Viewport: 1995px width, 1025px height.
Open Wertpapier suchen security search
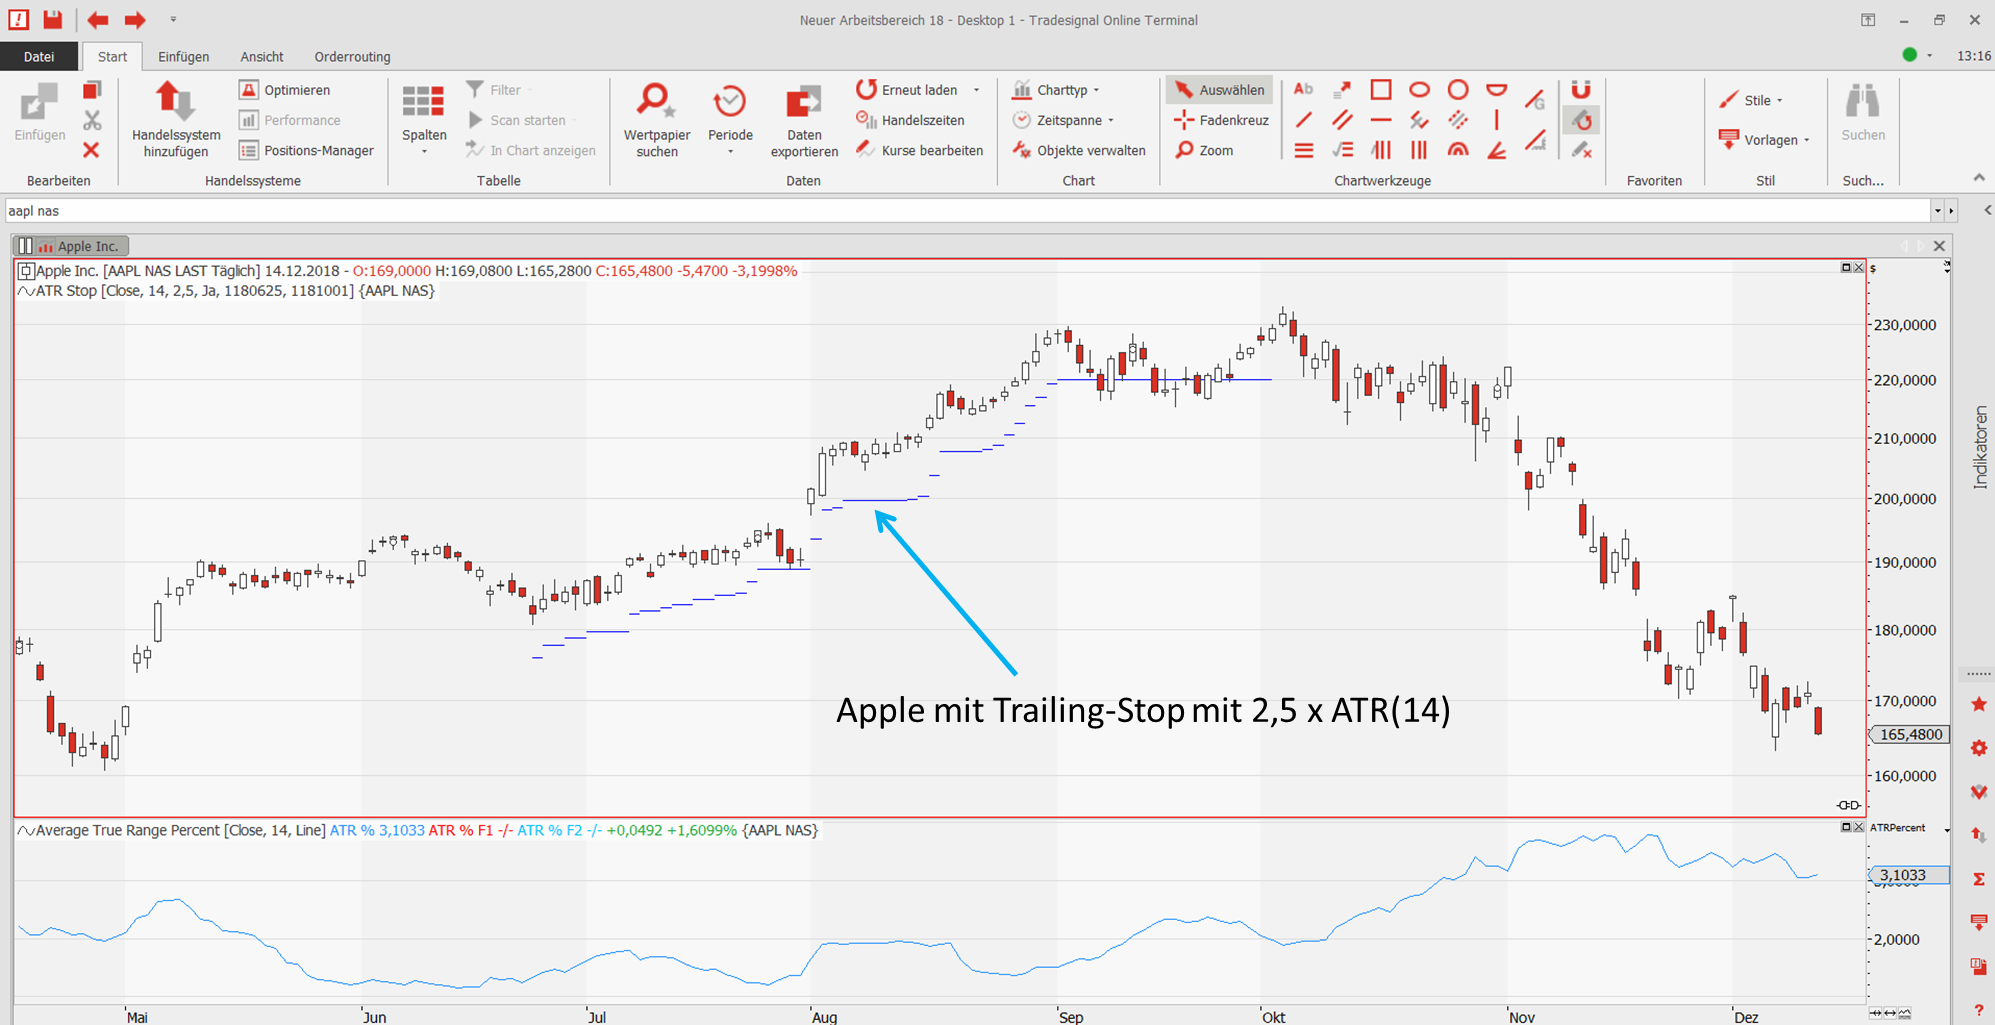(656, 119)
